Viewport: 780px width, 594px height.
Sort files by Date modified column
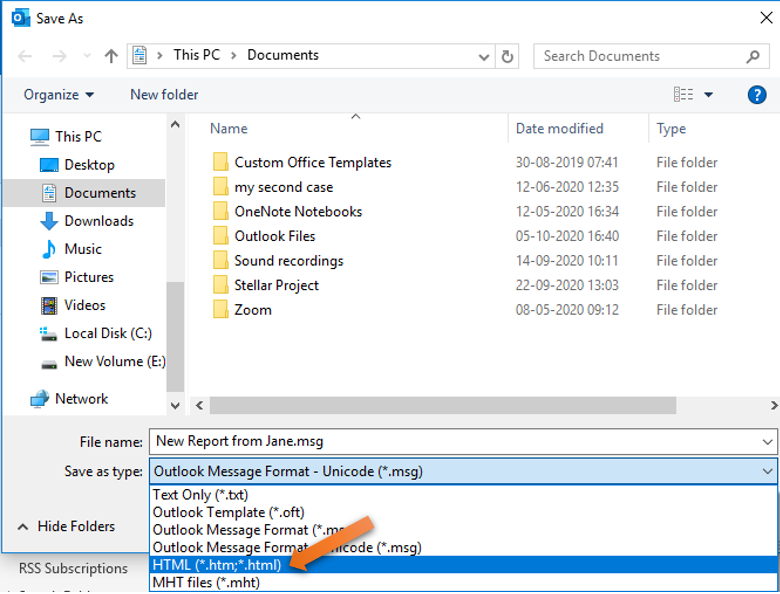559,128
